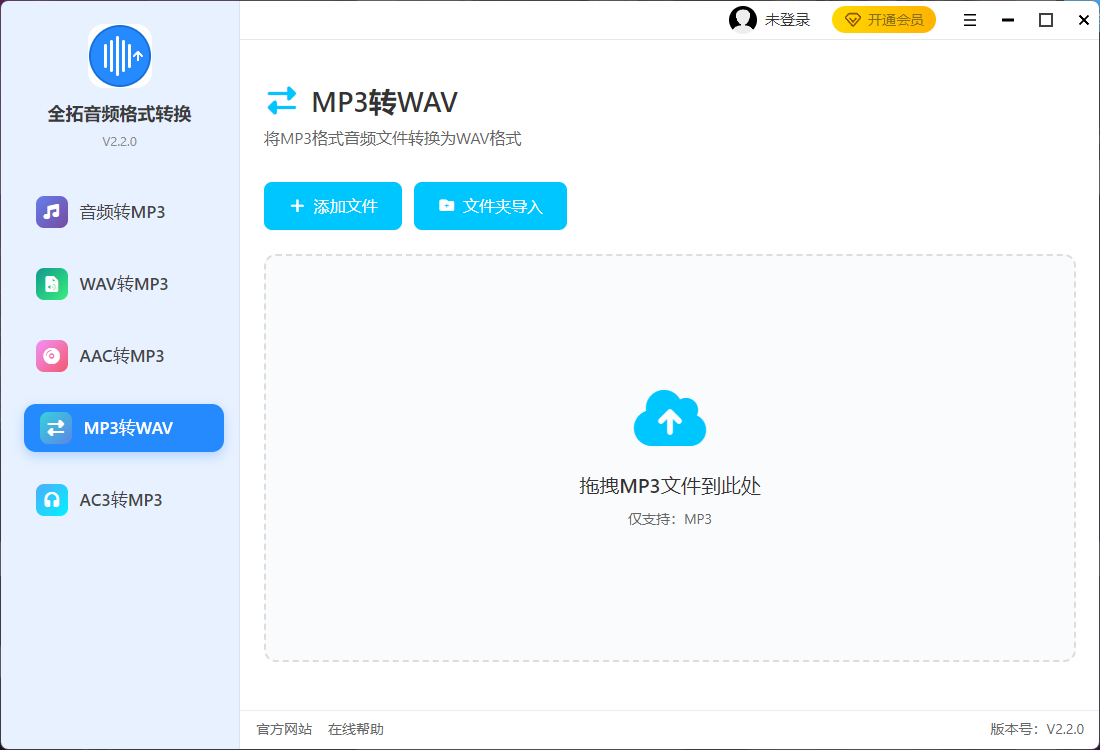This screenshot has width=1100, height=750.
Task: Select 音频转MP3 in the sidebar
Action: (122, 212)
